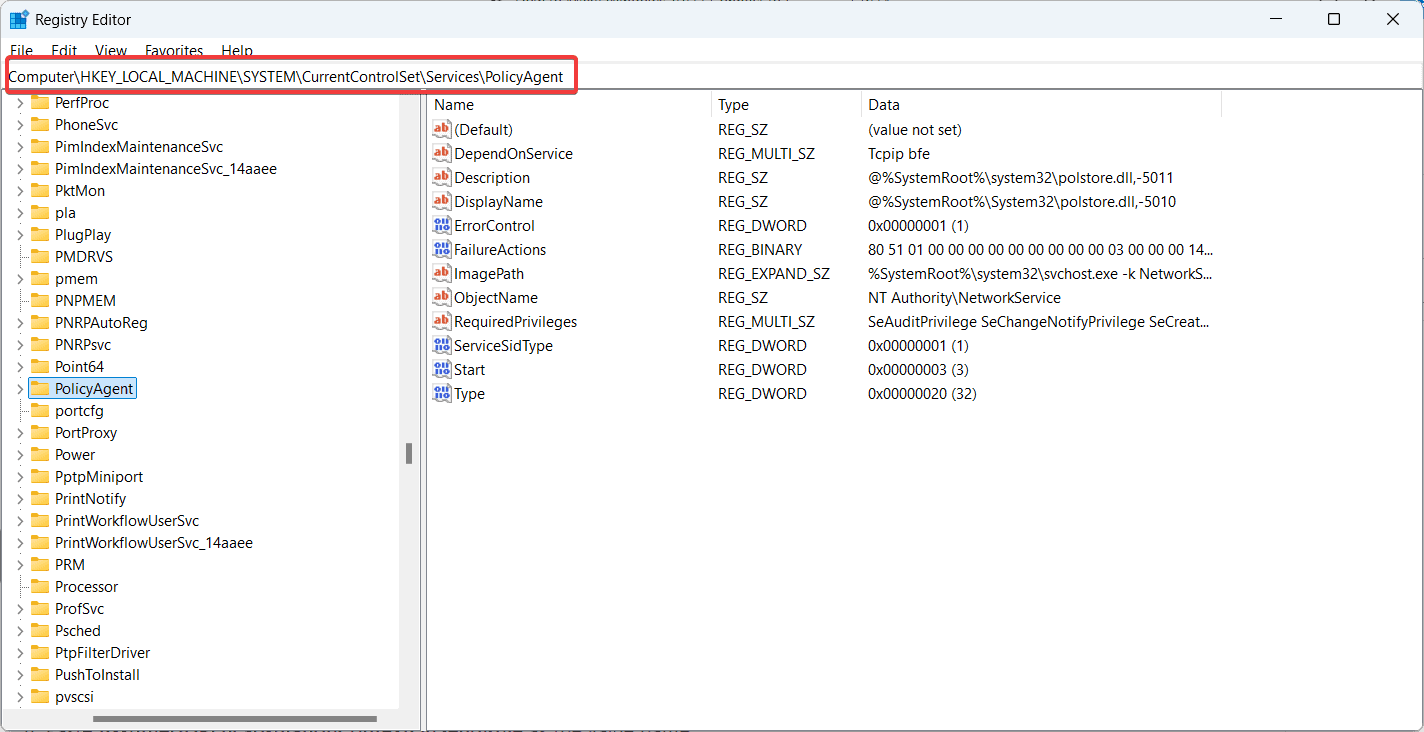Click the '0x00000020 (32)' data value
This screenshot has width=1424, height=732.
click(922, 393)
